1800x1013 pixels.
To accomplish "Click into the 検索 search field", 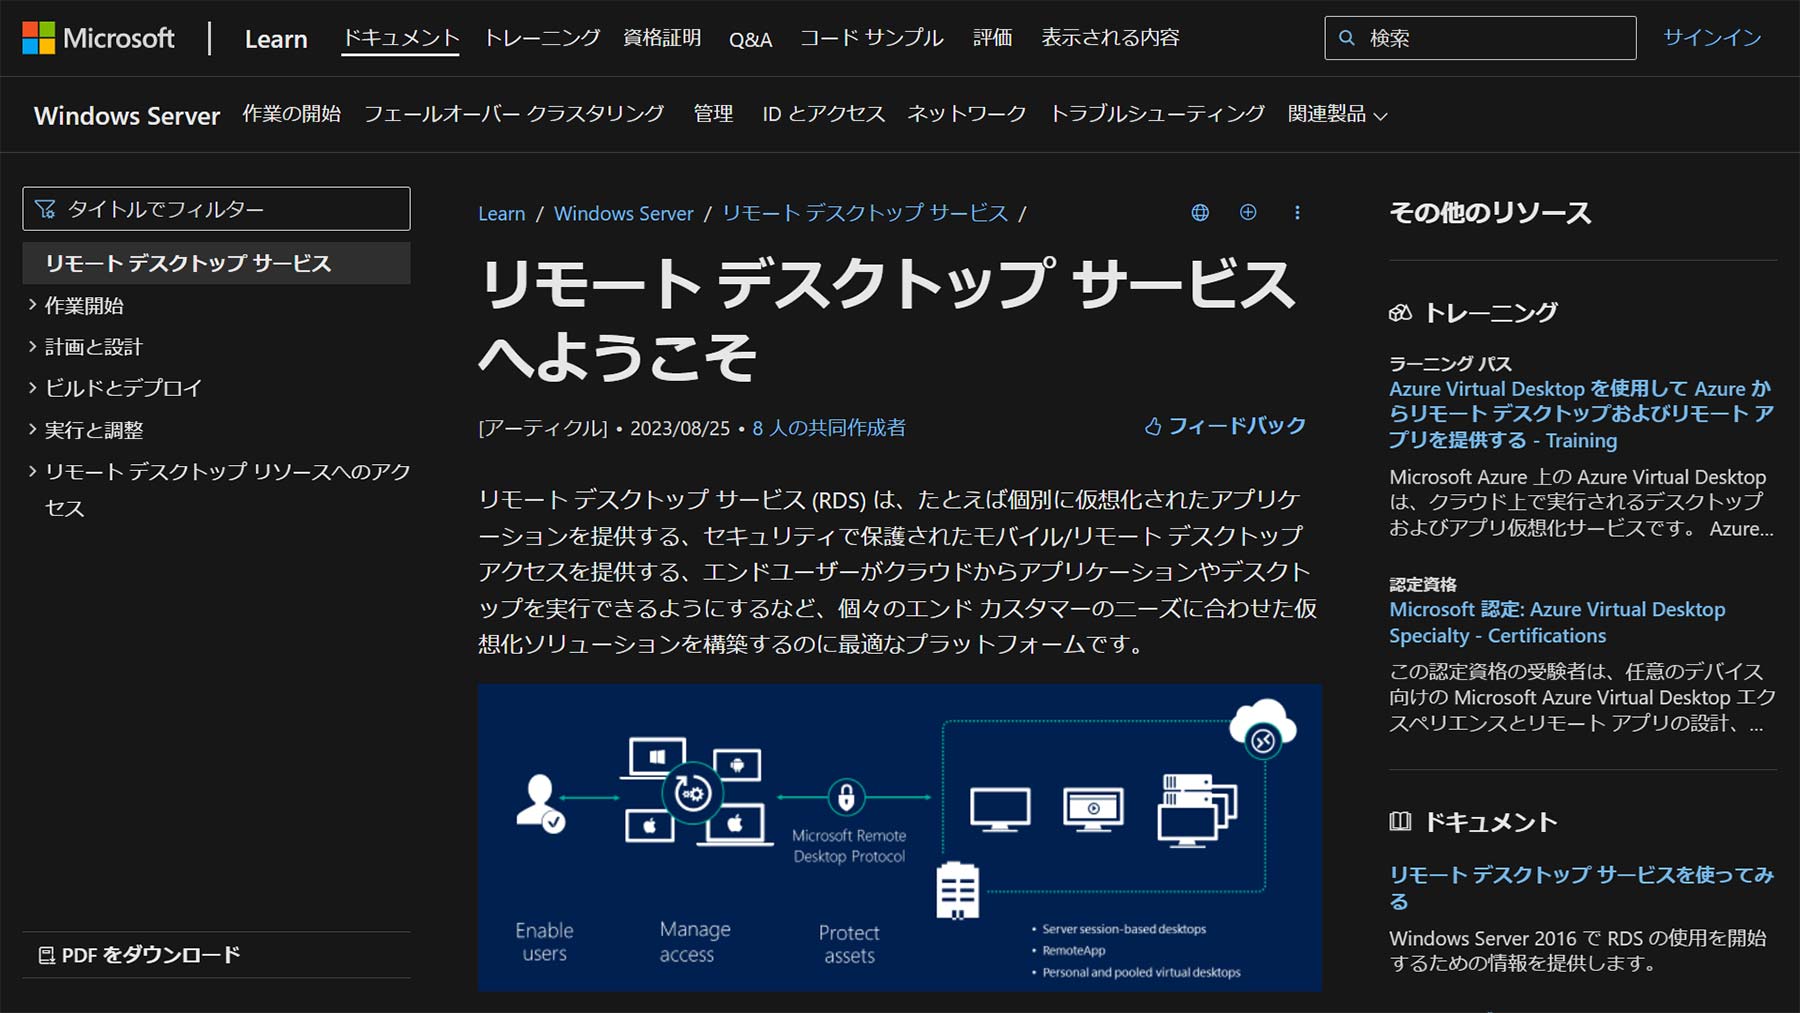I will pyautogui.click(x=1480, y=38).
